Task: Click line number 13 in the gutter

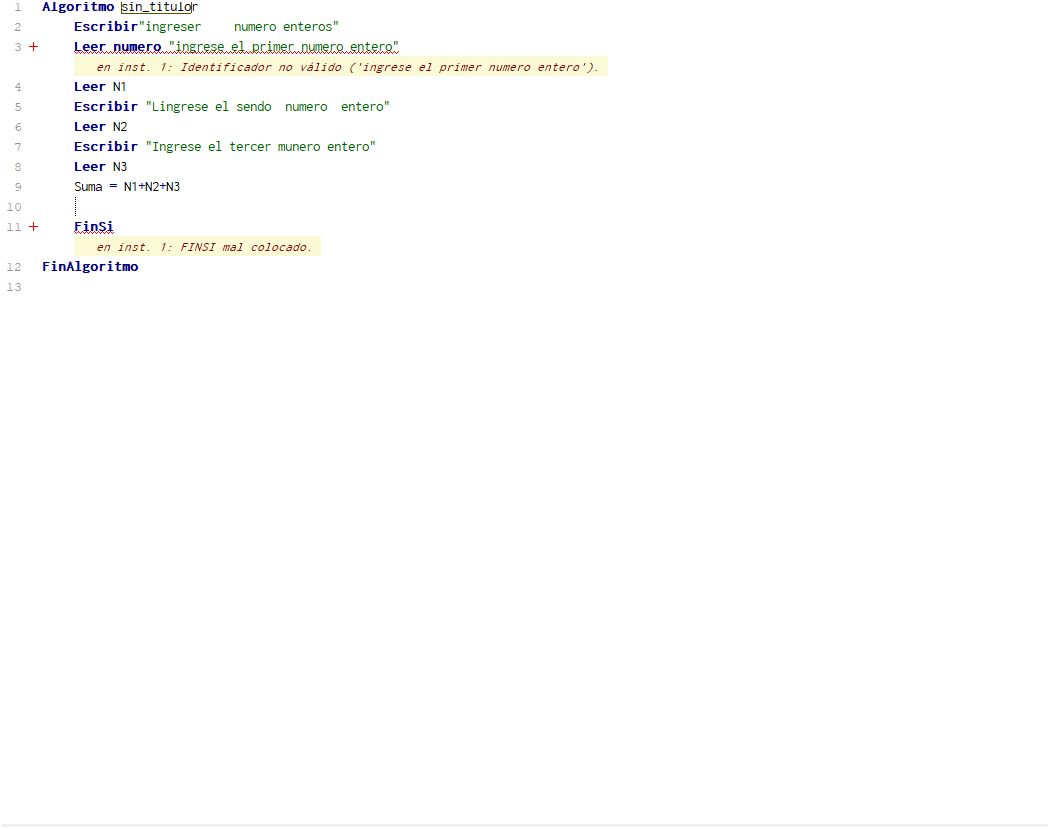Action: coord(14,287)
